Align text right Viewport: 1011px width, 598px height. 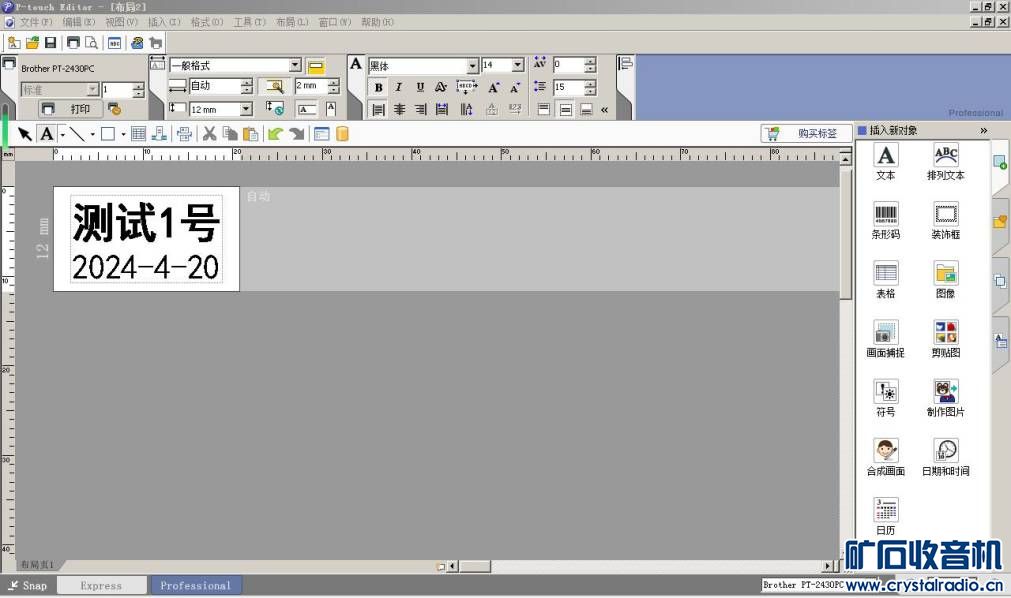420,110
